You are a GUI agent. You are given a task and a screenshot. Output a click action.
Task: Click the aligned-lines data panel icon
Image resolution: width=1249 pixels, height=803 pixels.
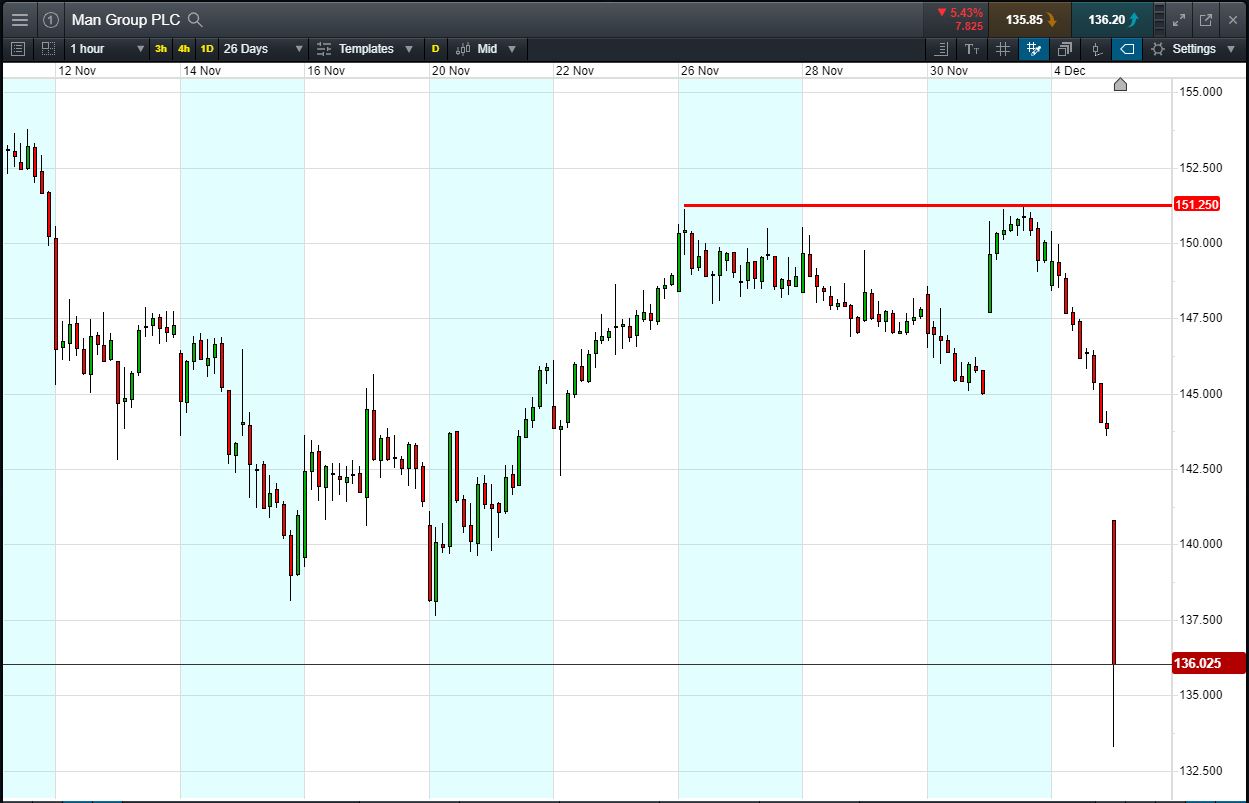[x=941, y=48]
